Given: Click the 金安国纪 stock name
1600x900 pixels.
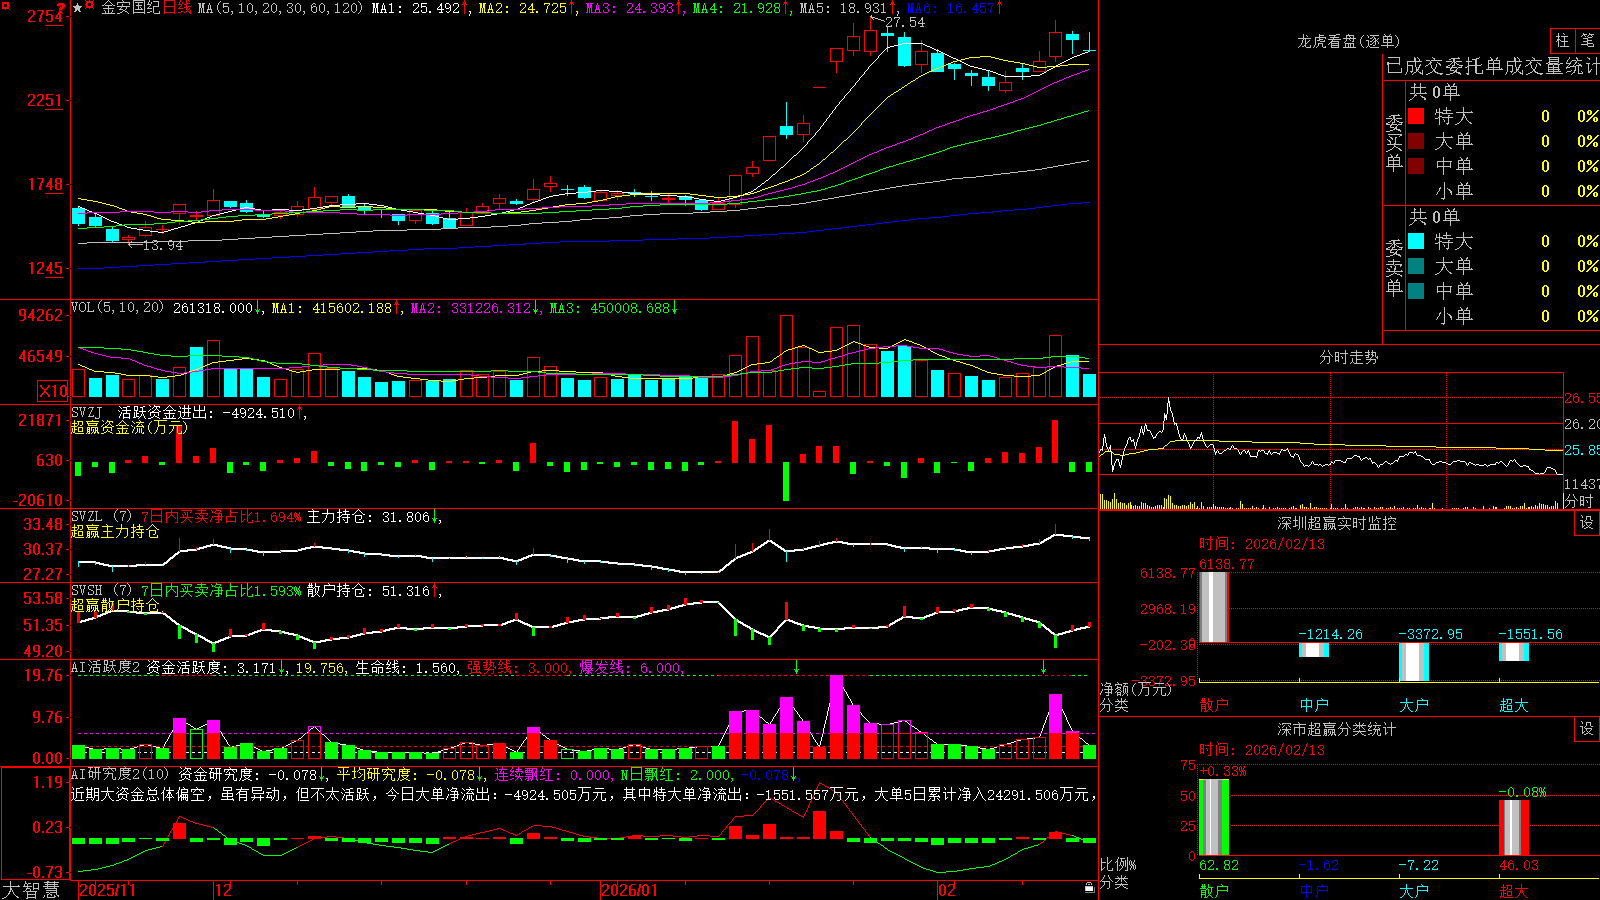Looking at the screenshot, I should click(131, 8).
